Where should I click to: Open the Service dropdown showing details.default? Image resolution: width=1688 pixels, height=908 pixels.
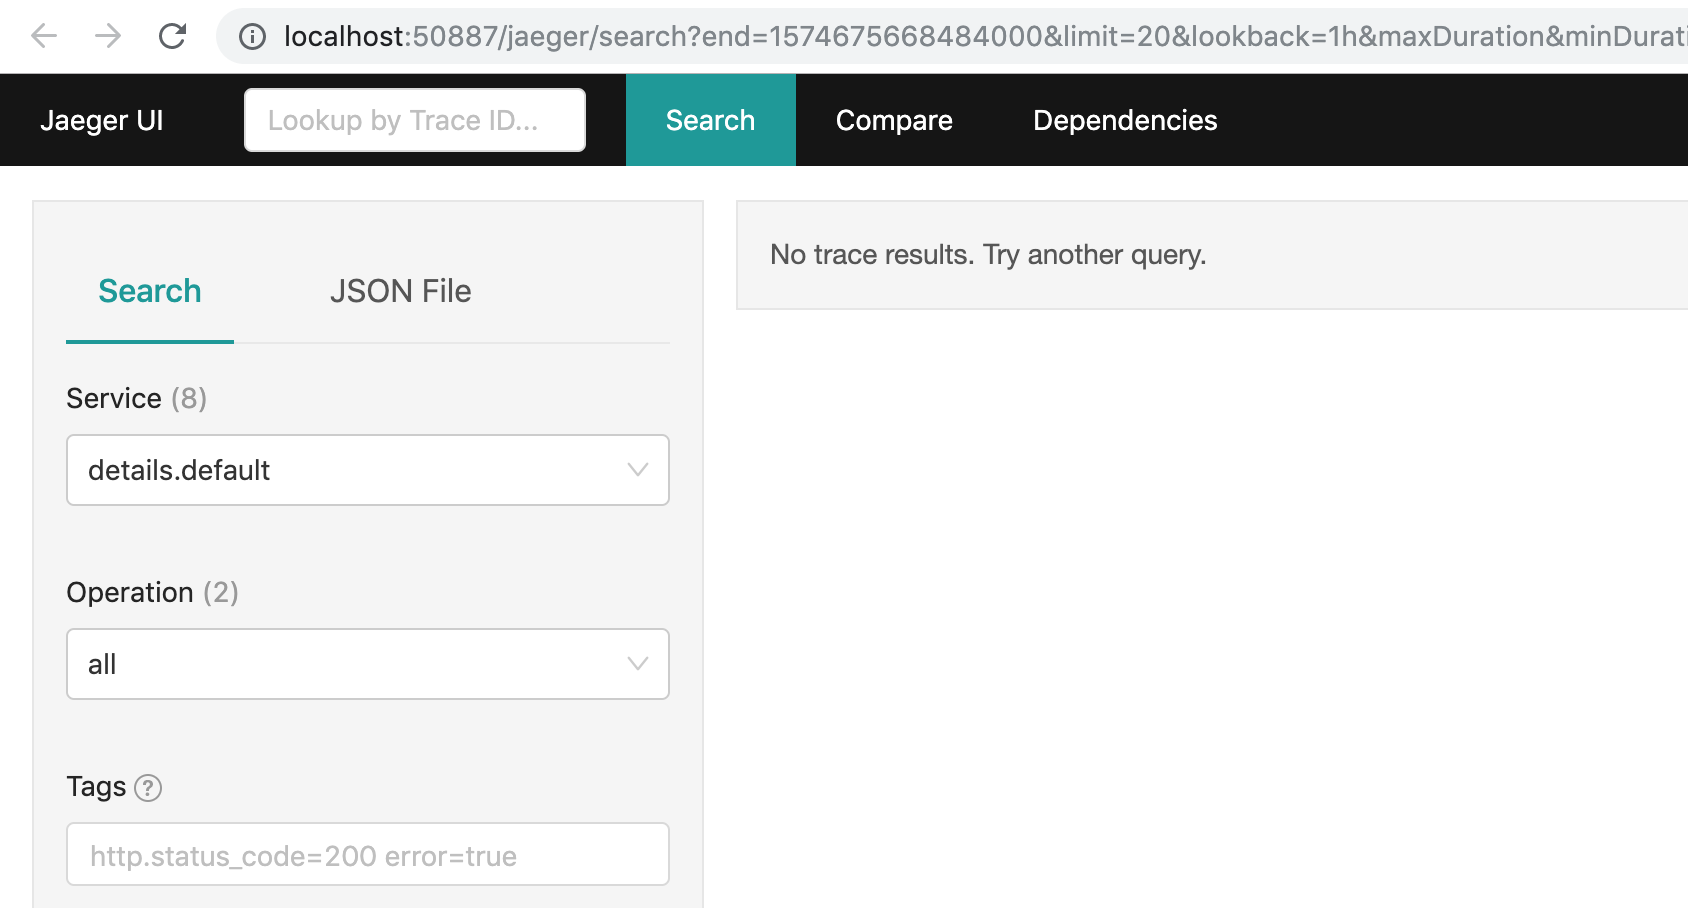coord(368,470)
